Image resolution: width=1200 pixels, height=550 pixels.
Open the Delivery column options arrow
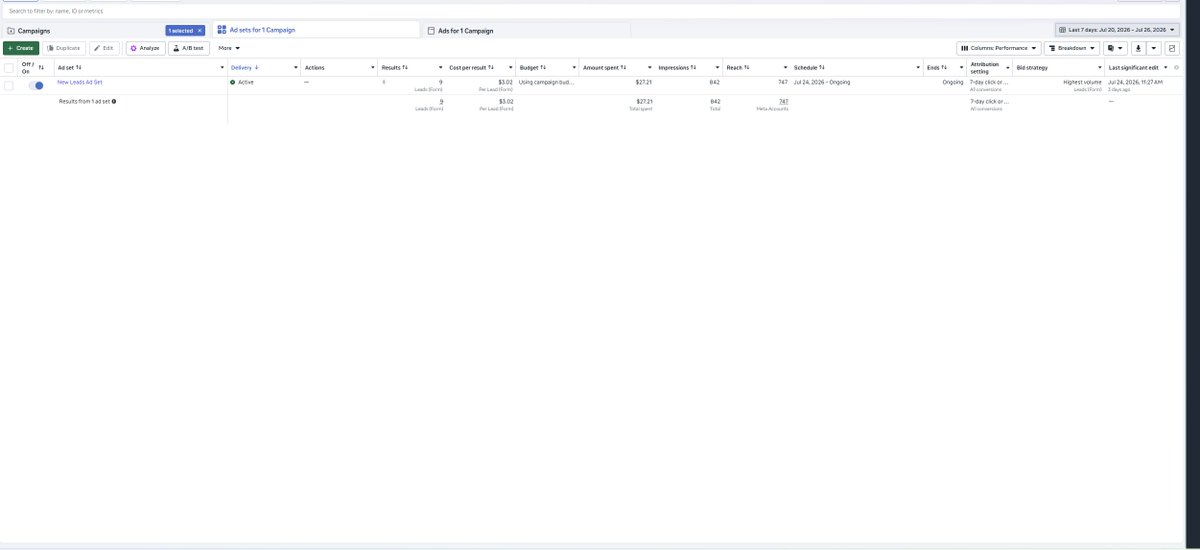pyautogui.click(x=296, y=67)
